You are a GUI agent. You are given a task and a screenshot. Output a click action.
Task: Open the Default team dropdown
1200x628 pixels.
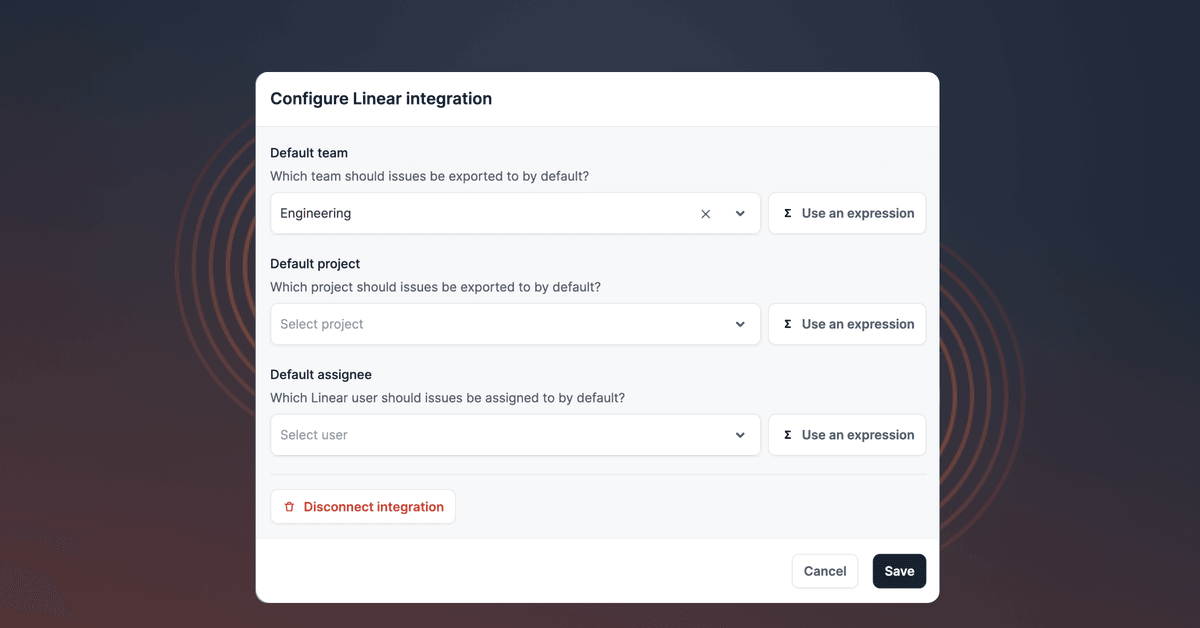pos(500,213)
